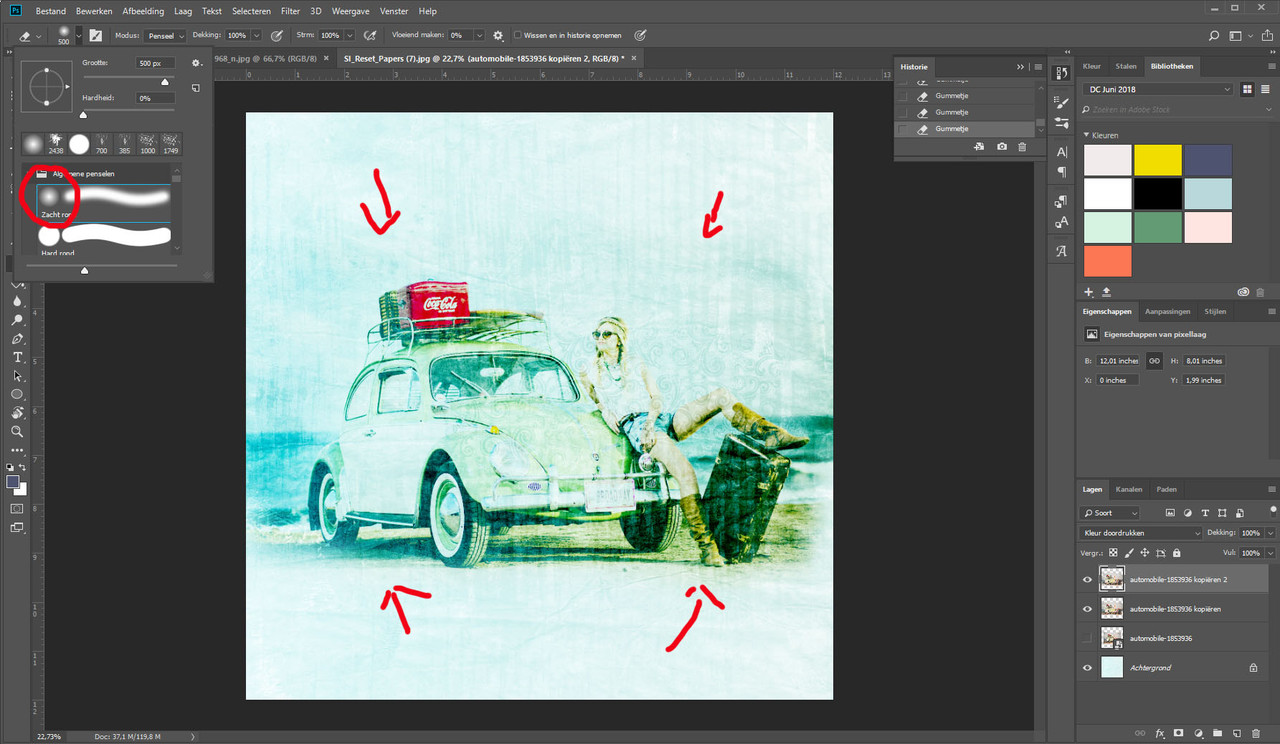Open the Filter menu
This screenshot has width=1280, height=744.
tap(290, 11)
